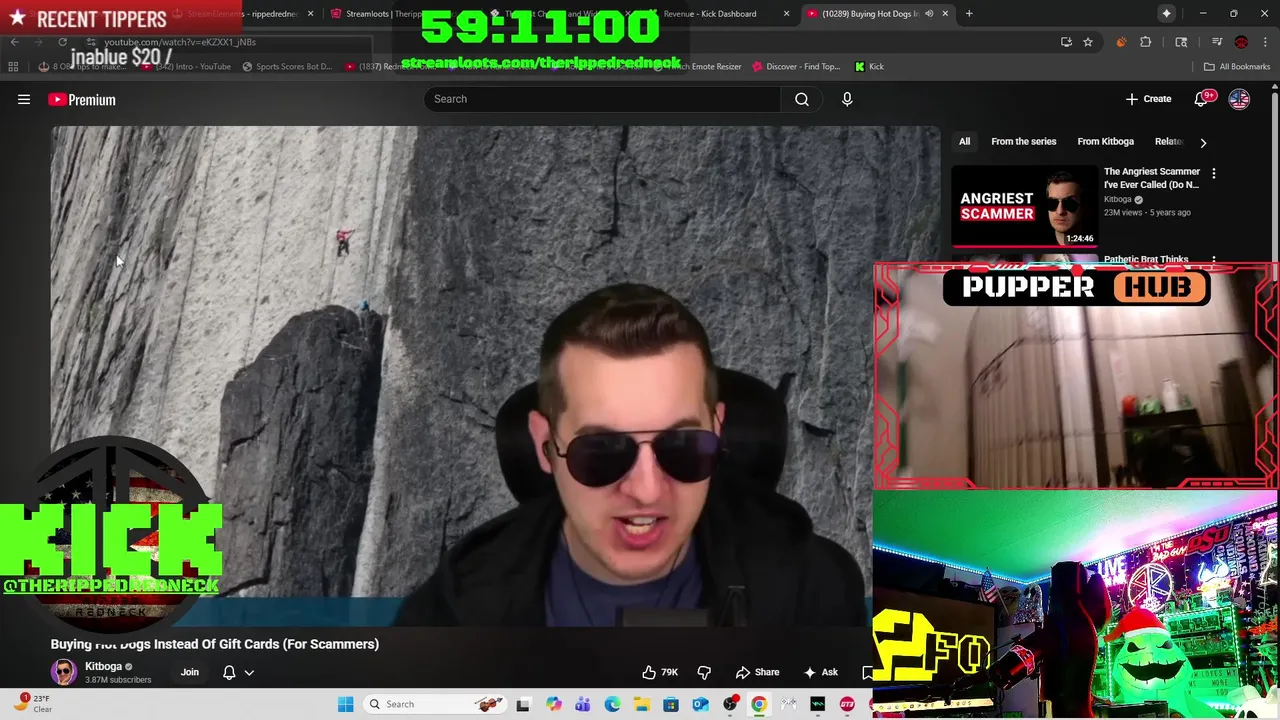Screen dimensions: 1280x720
Task: Open the Sports Scores Bot bookmark
Action: pos(286,67)
